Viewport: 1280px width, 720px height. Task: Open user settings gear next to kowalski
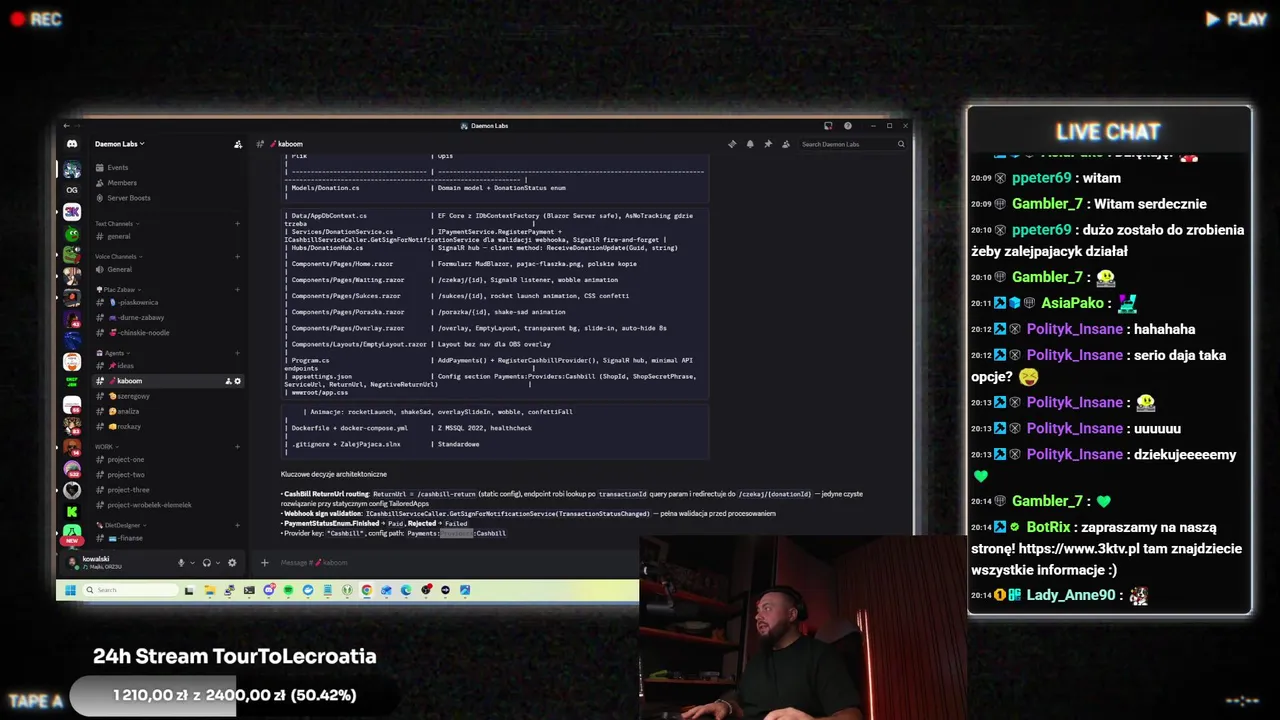[232, 563]
